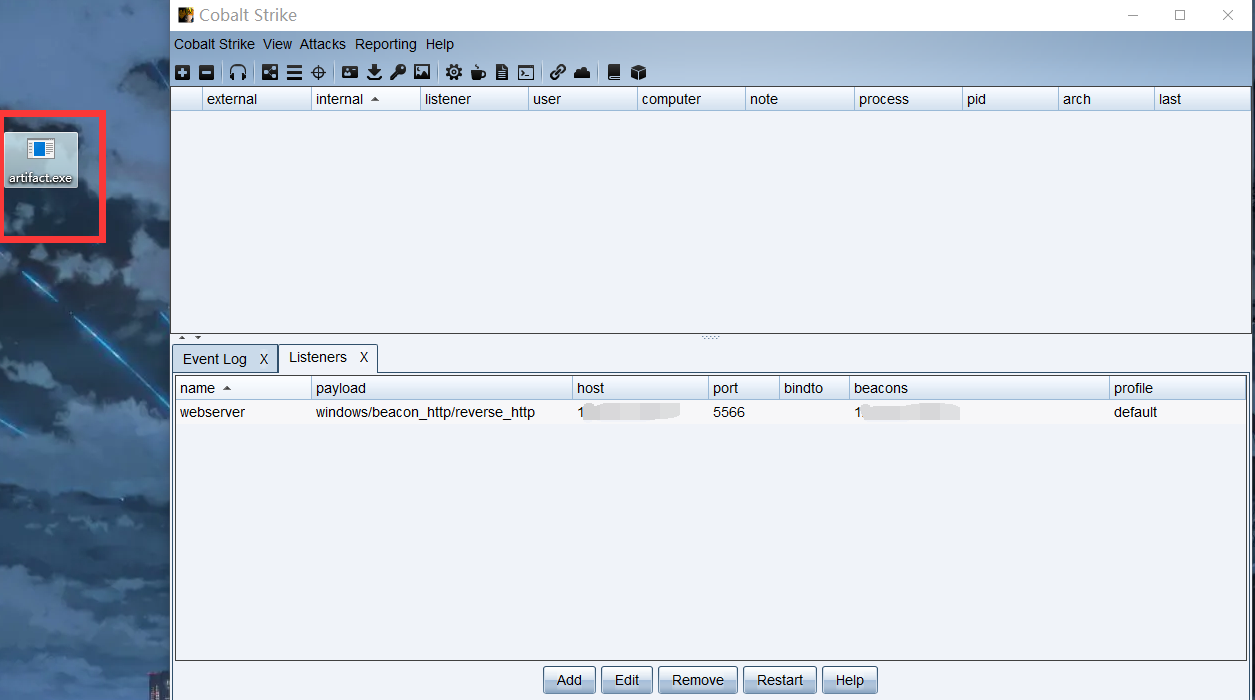Screen dimensions: 1255x700
Task: Open the Attacks menu
Action: (323, 44)
